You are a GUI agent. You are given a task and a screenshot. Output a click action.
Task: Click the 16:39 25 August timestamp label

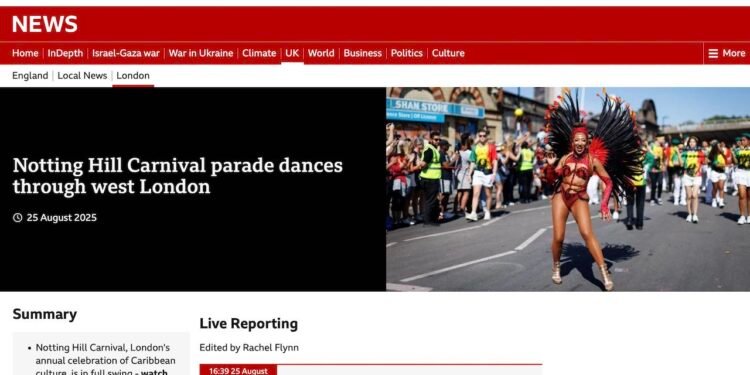(238, 371)
